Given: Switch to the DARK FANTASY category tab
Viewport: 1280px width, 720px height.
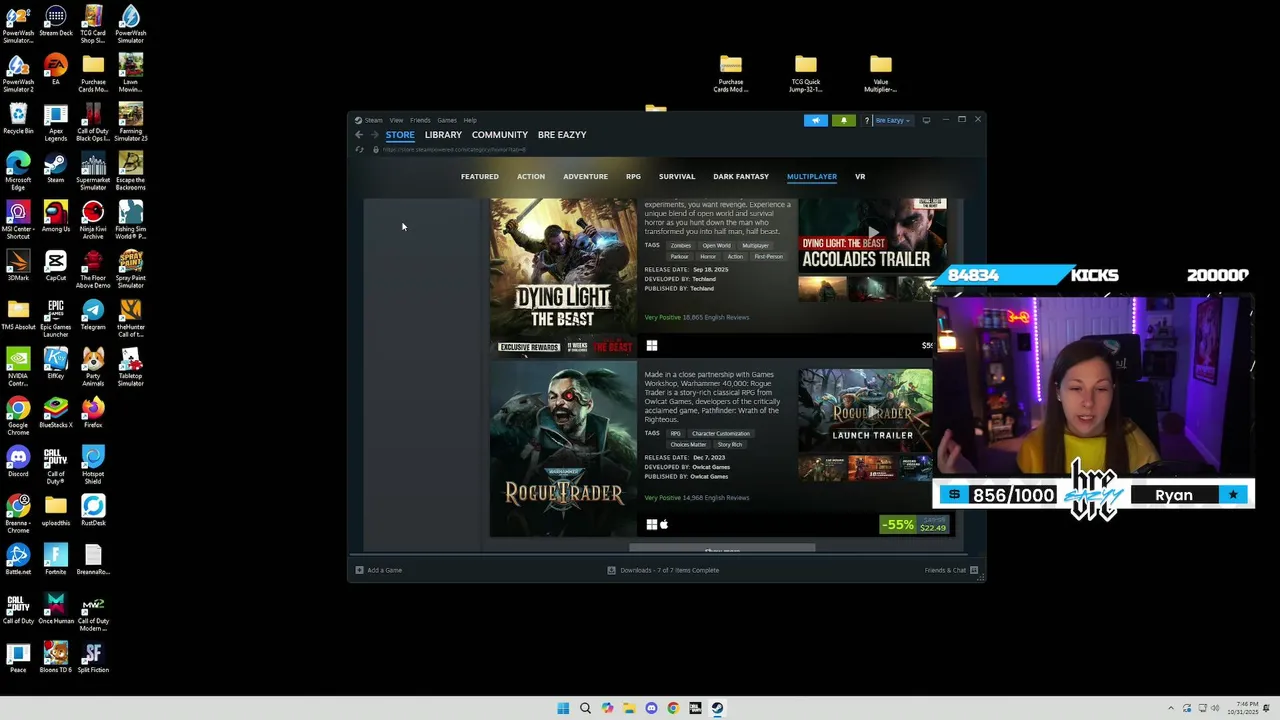Looking at the screenshot, I should tap(741, 177).
